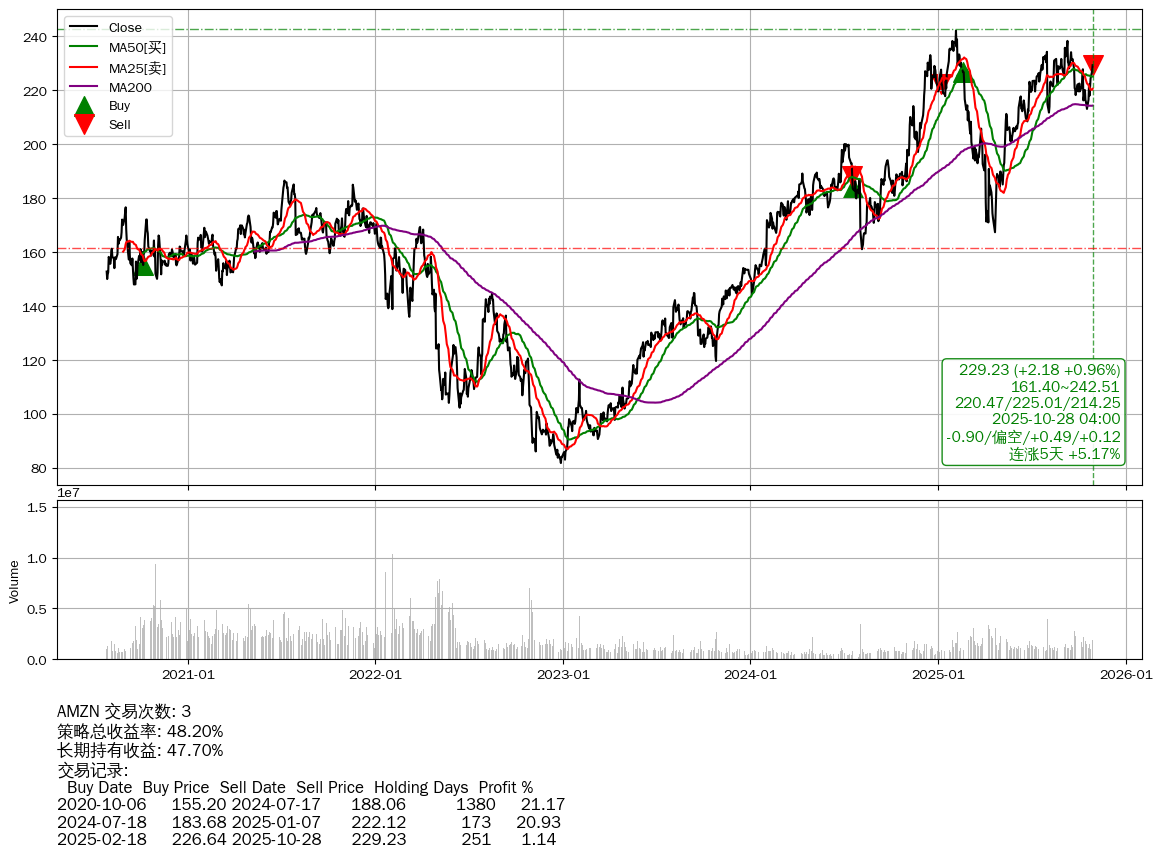This screenshot has height=857, width=1163.
Task: Click the July 2024 red sell marker
Action: [852, 175]
